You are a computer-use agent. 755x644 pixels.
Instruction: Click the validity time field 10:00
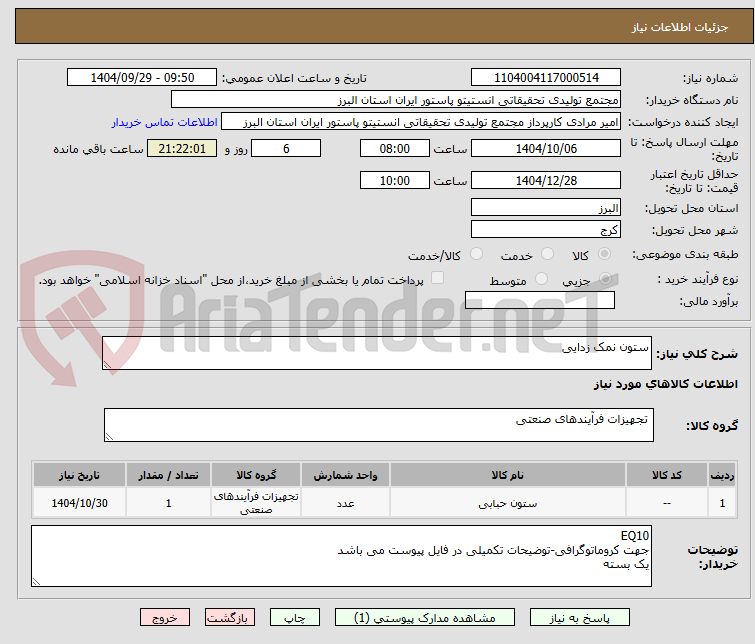(x=395, y=180)
